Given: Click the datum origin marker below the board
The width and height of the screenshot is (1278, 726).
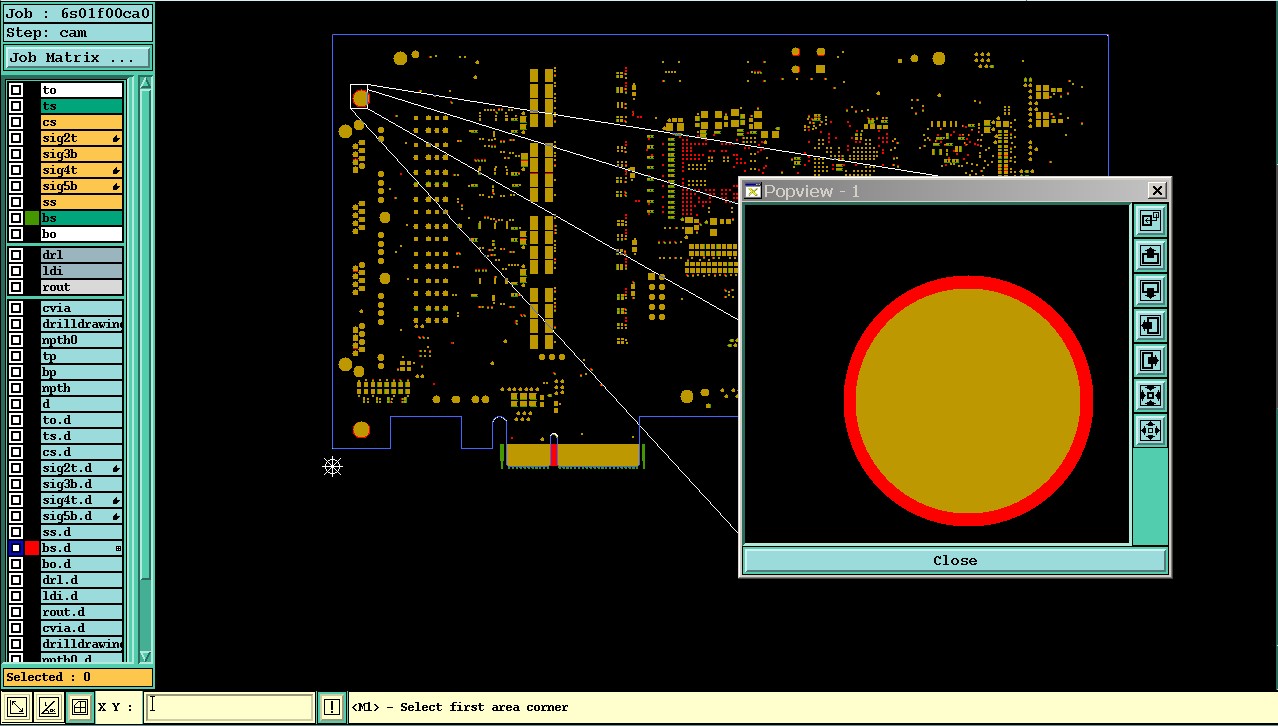Looking at the screenshot, I should pyautogui.click(x=333, y=466).
